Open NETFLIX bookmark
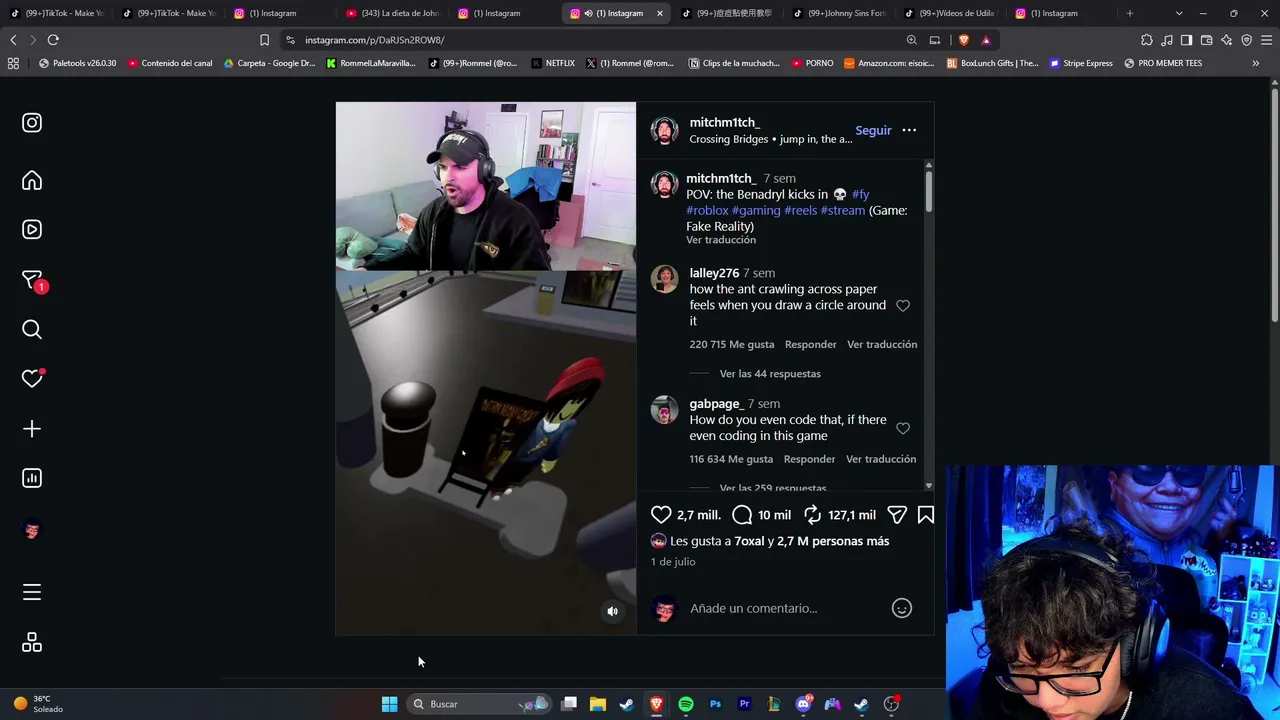1280x720 pixels. click(x=553, y=63)
